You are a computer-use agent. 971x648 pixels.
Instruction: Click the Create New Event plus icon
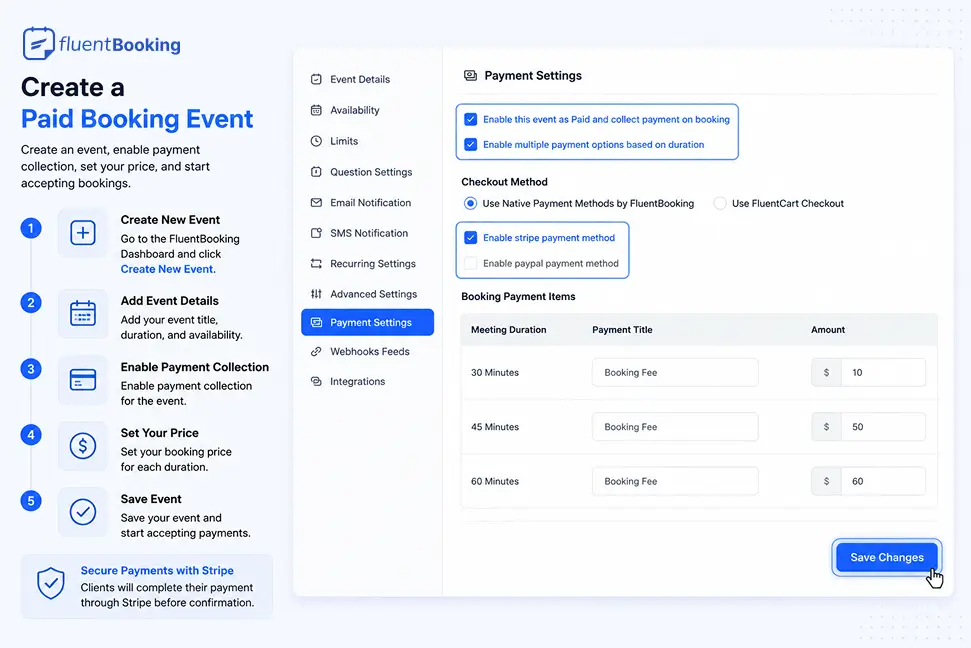pos(82,233)
